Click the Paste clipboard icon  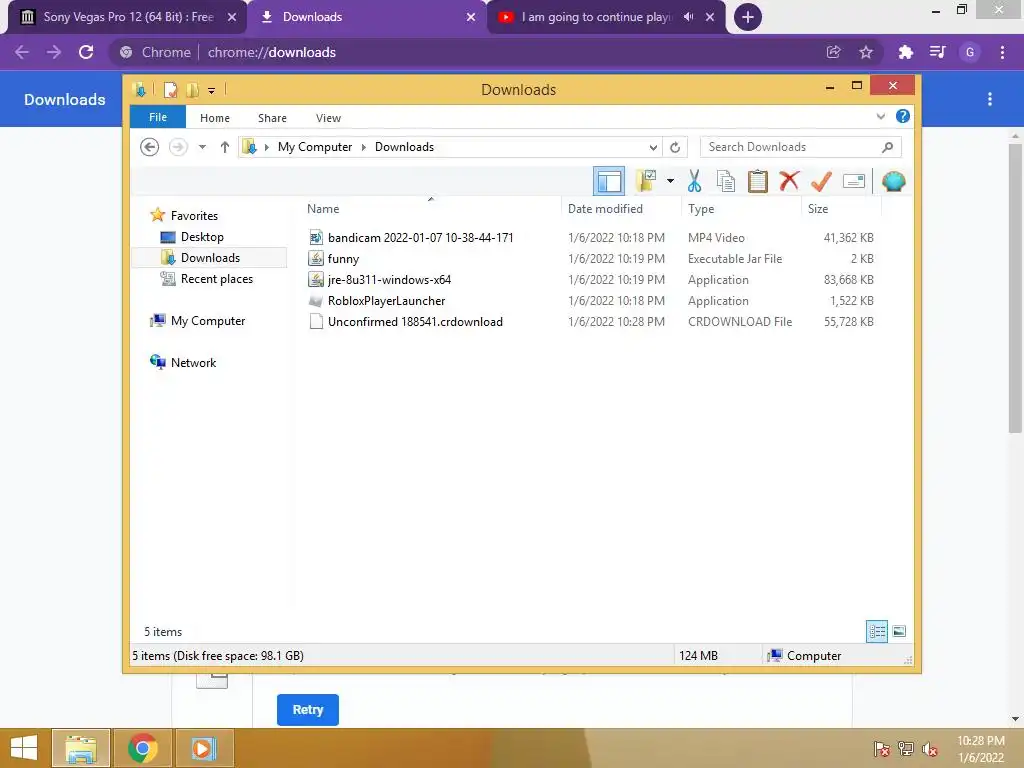758,181
